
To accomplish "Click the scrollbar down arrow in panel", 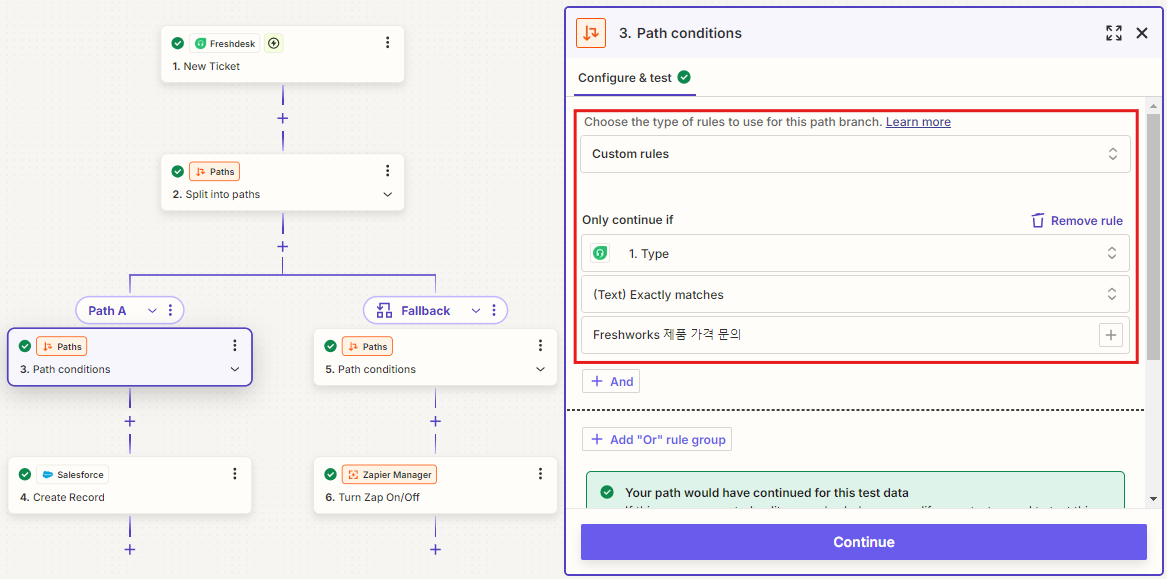I will (1153, 498).
